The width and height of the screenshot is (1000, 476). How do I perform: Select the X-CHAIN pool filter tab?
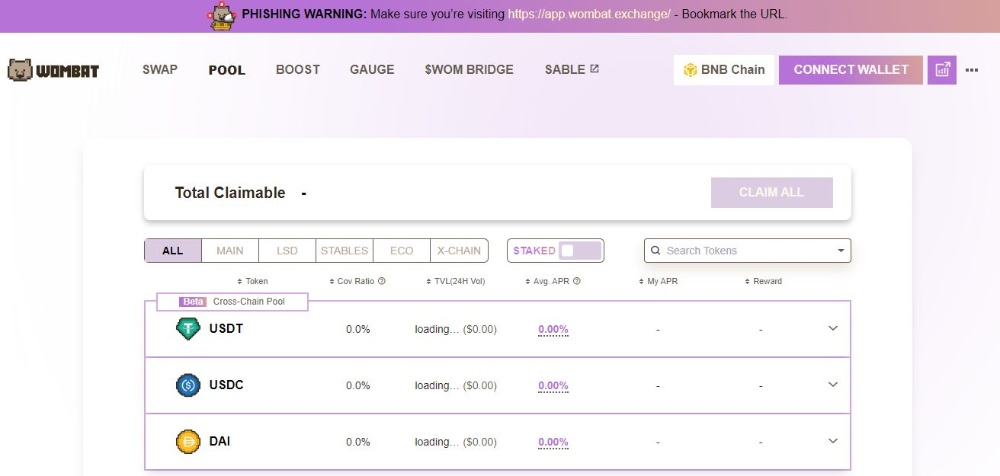tap(459, 251)
